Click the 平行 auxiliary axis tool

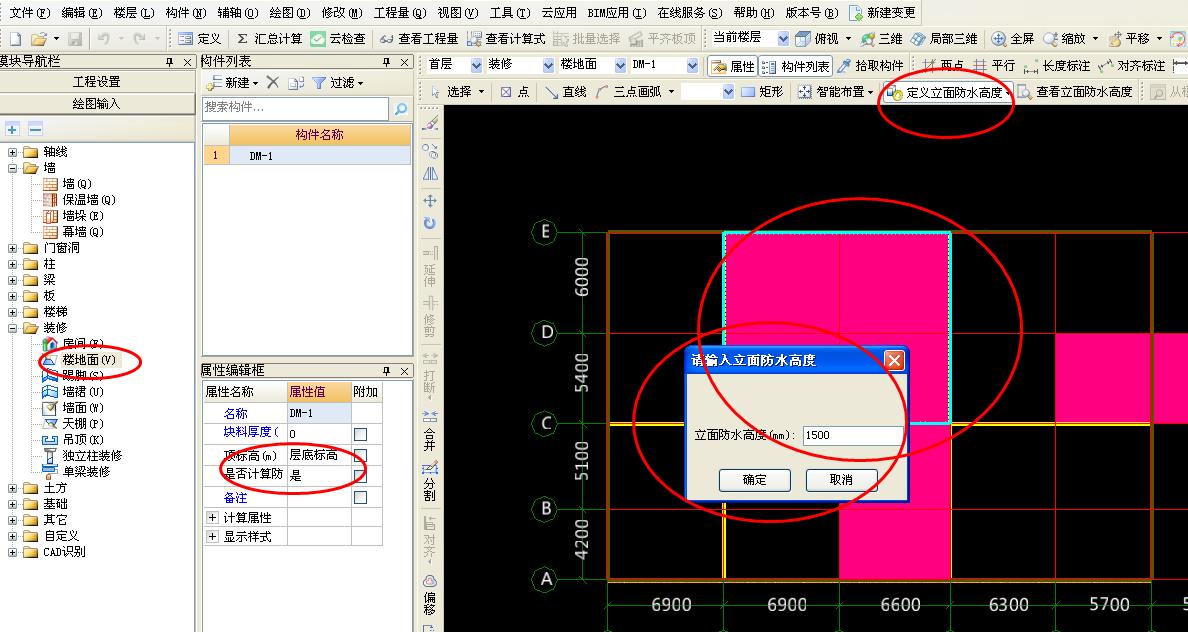point(994,67)
